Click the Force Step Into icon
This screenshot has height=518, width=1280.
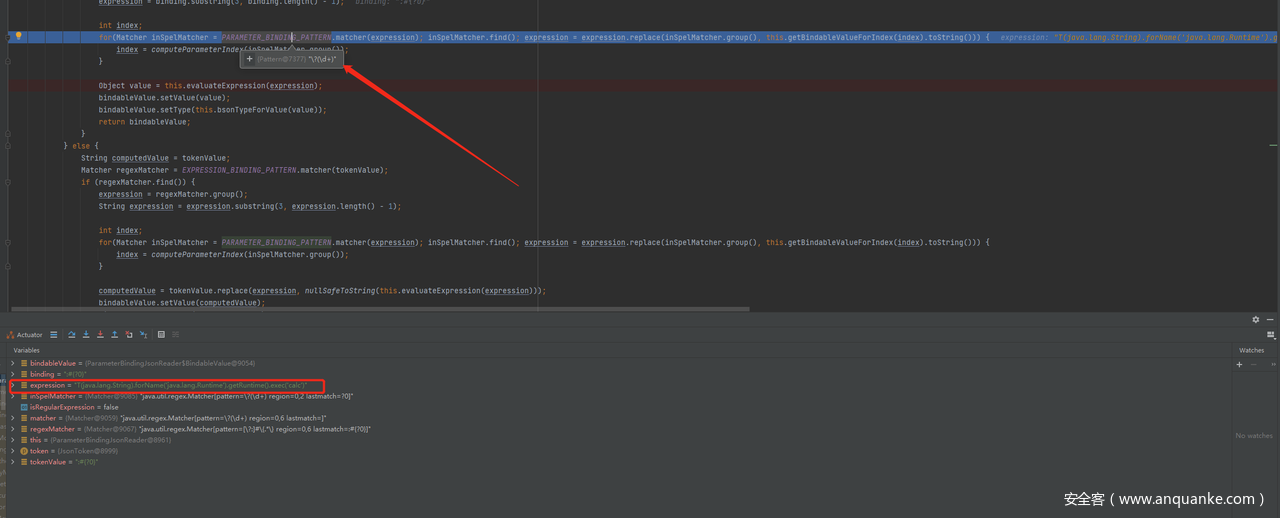(x=100, y=335)
